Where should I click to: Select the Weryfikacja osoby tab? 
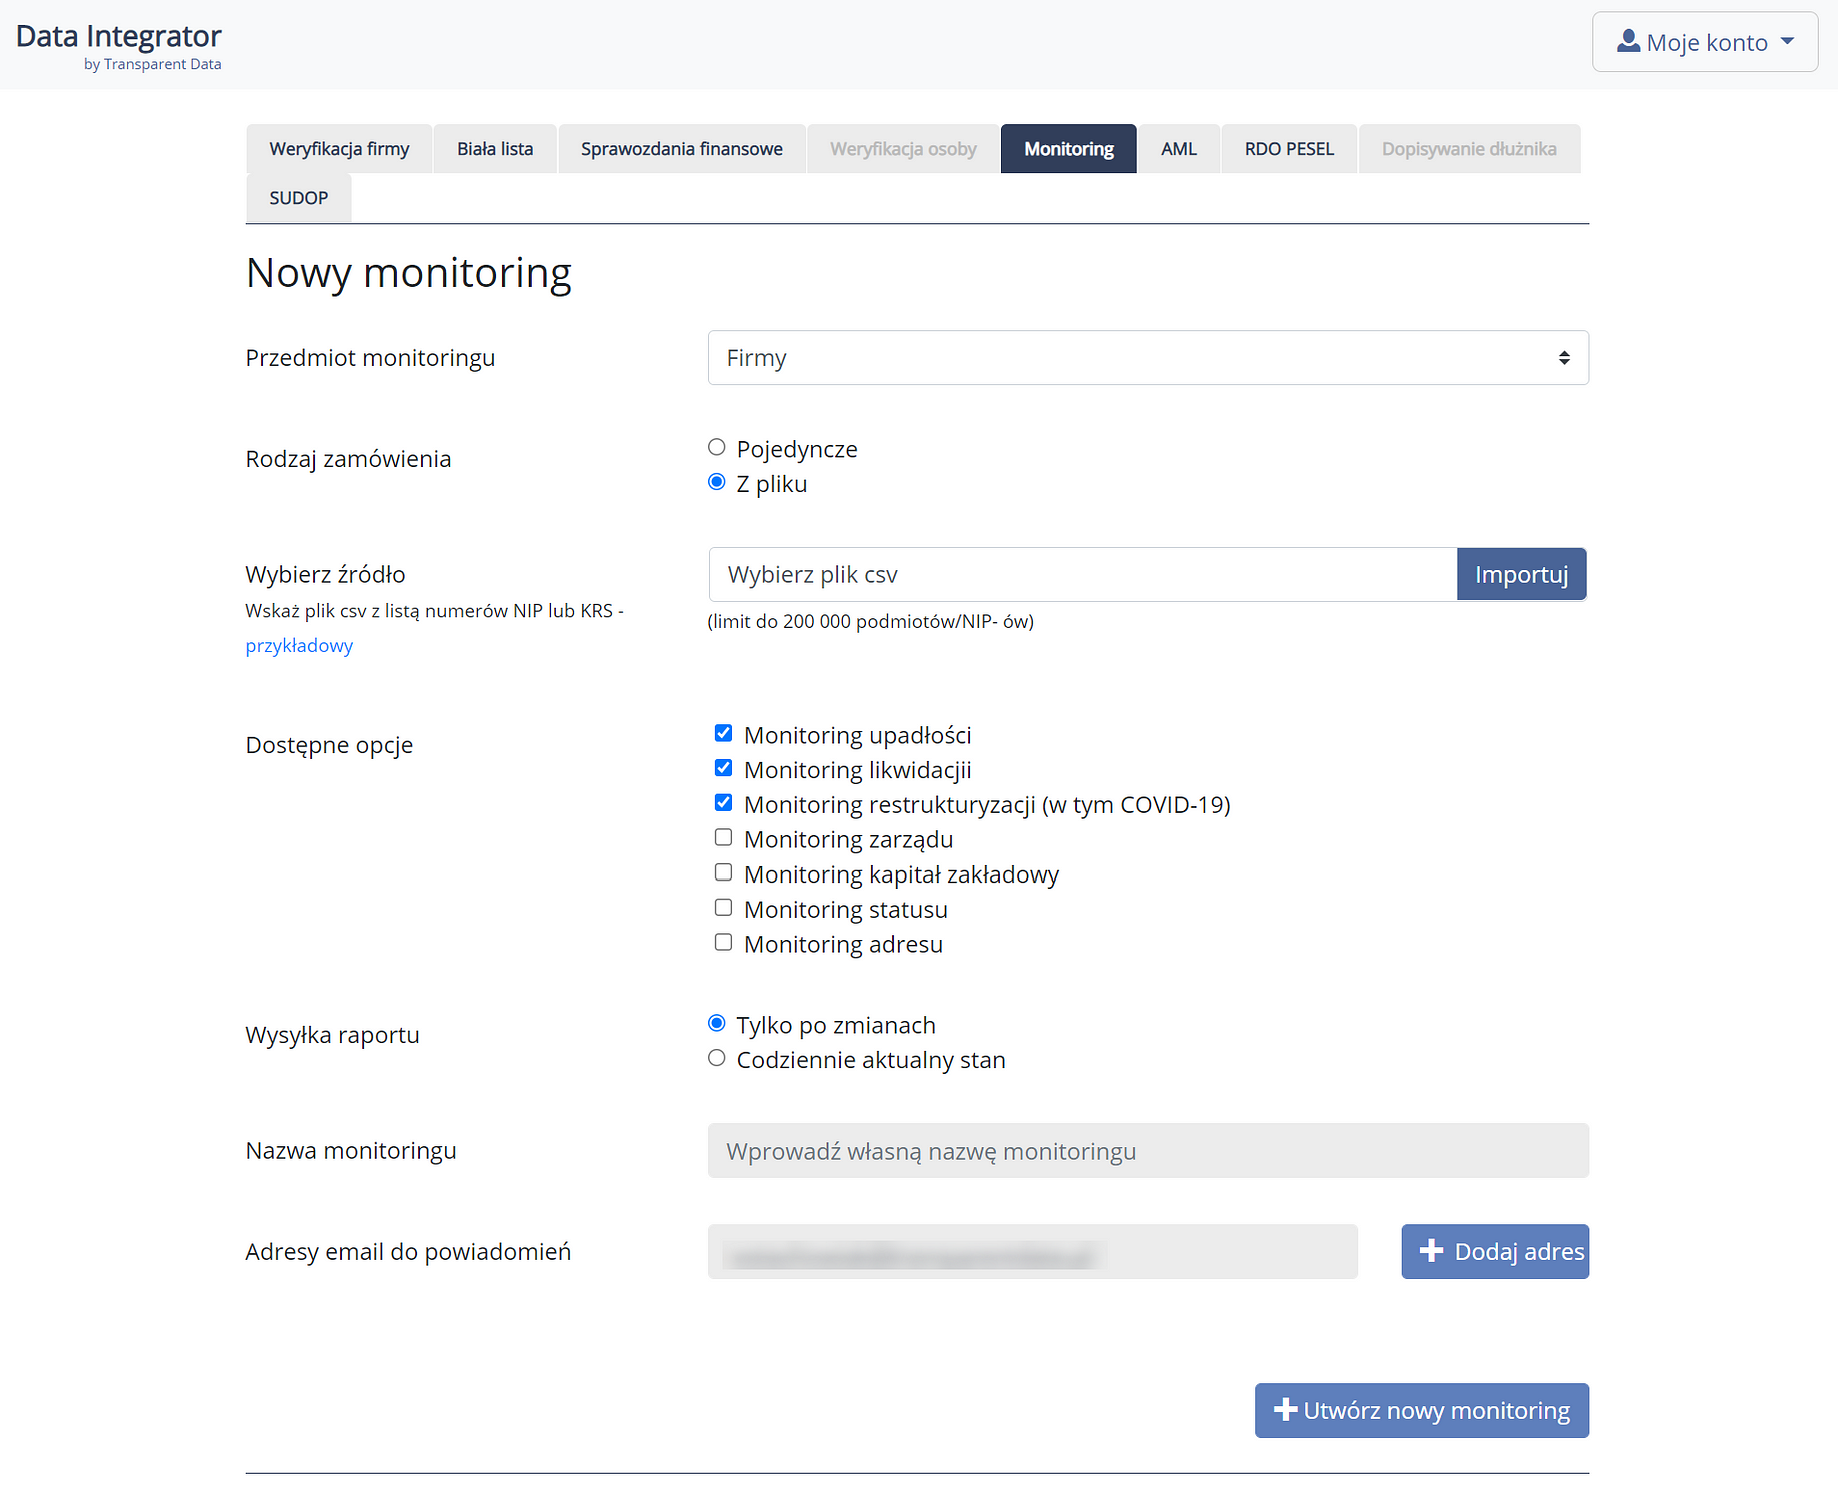tap(903, 149)
